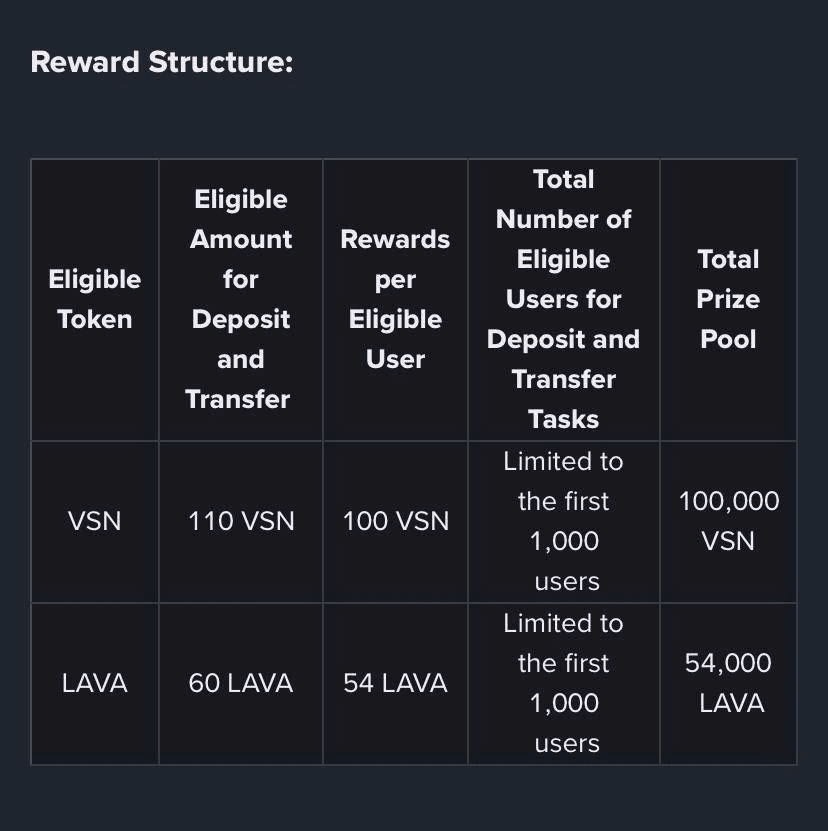This screenshot has height=831, width=828.
Task: Click the word Pool in last header
Action: (728, 339)
